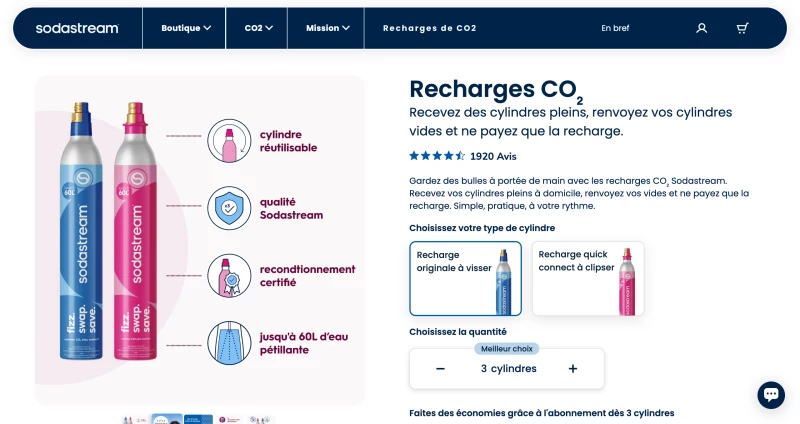
Task: Click the certified reconditioning icon
Action: coord(229,276)
